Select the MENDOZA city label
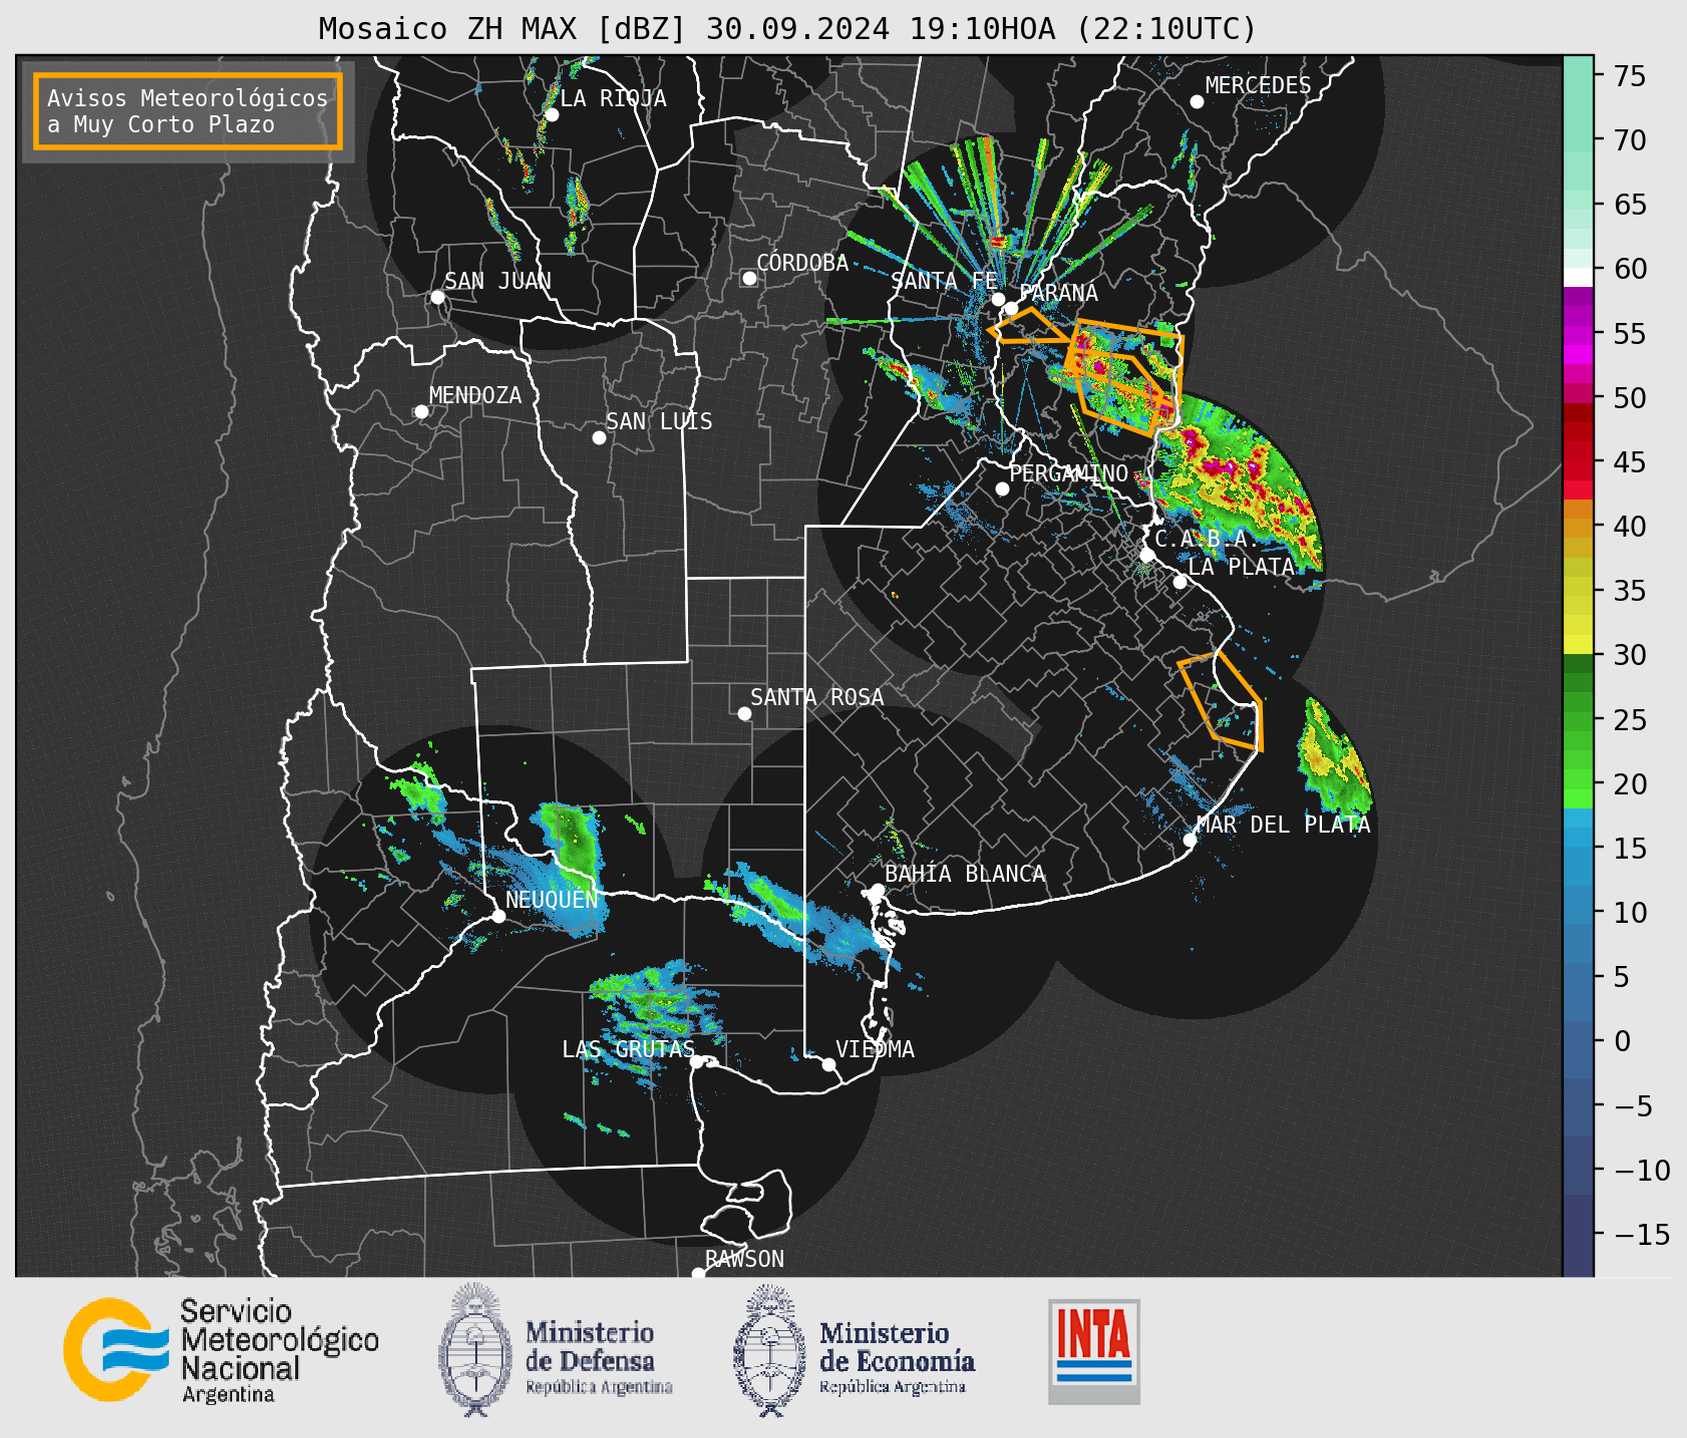 pyautogui.click(x=475, y=395)
